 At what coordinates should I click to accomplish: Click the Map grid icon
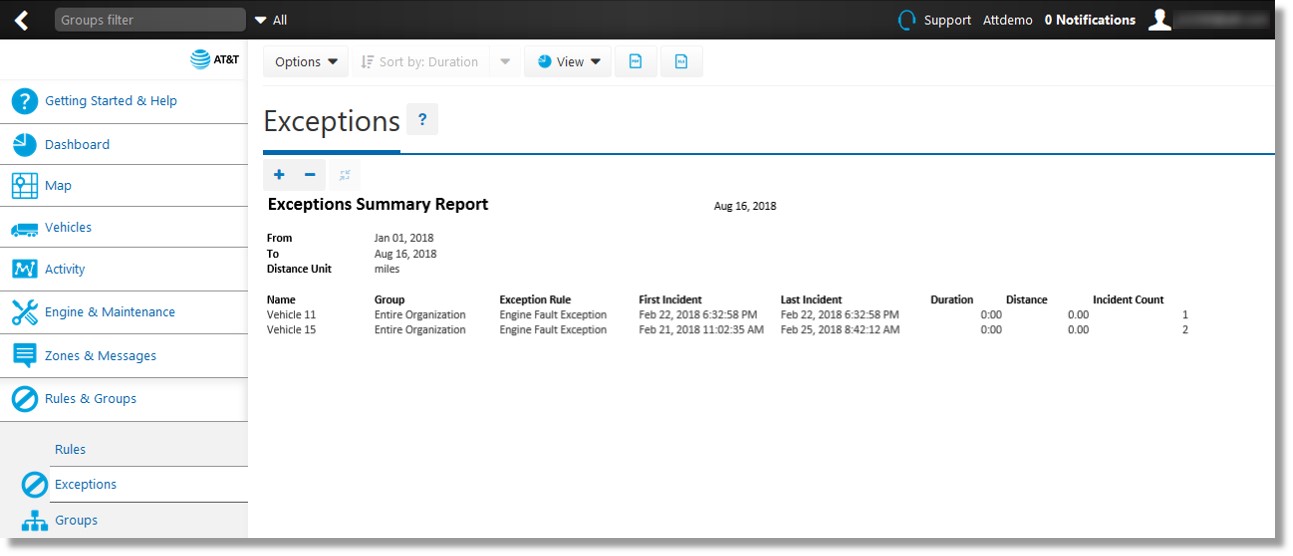click(25, 186)
